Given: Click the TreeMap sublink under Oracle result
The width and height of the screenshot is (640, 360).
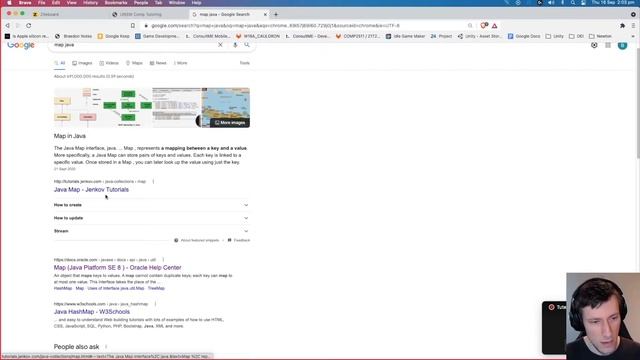Looking at the screenshot, I should click(x=156, y=289).
